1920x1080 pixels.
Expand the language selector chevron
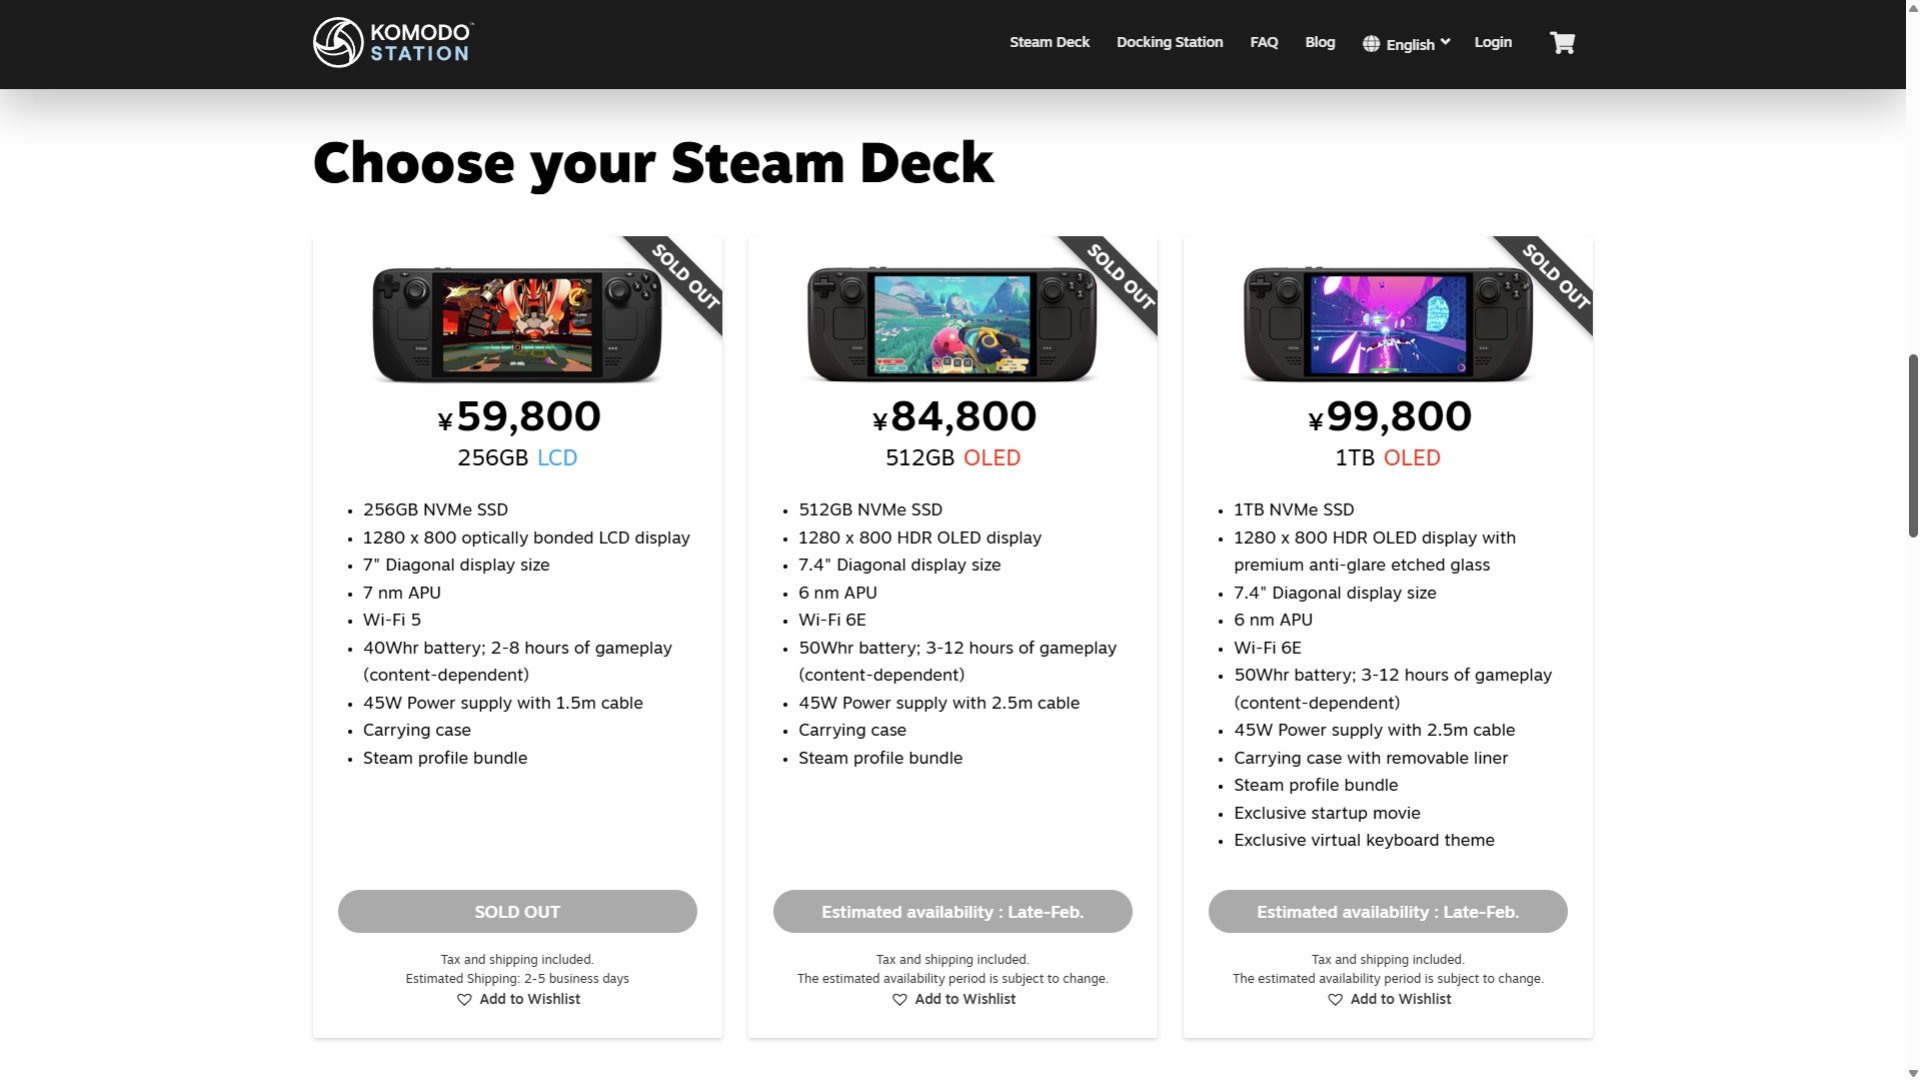click(1445, 43)
